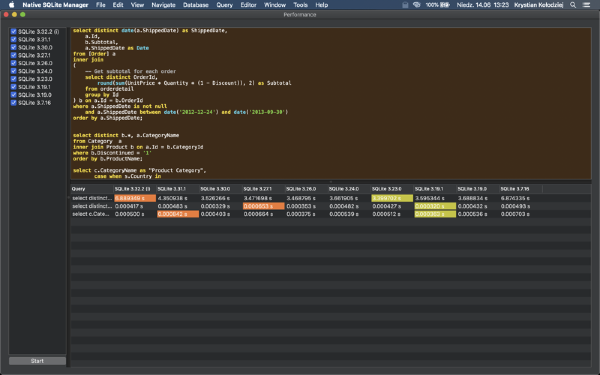
Task: Open the Notification Center list icon
Action: (x=586, y=5)
